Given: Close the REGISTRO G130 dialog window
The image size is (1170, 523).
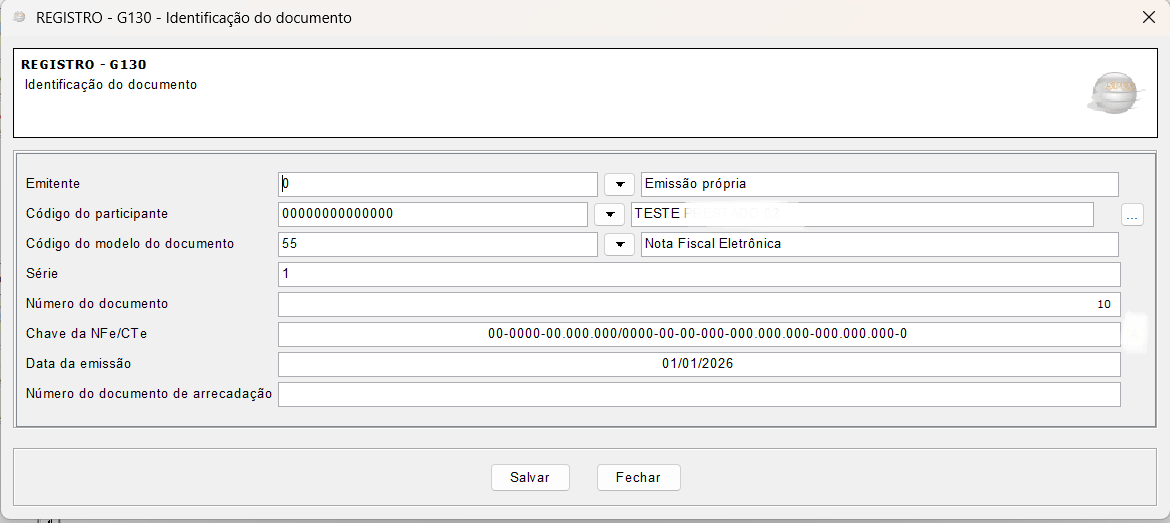Looking at the screenshot, I should [1149, 18].
